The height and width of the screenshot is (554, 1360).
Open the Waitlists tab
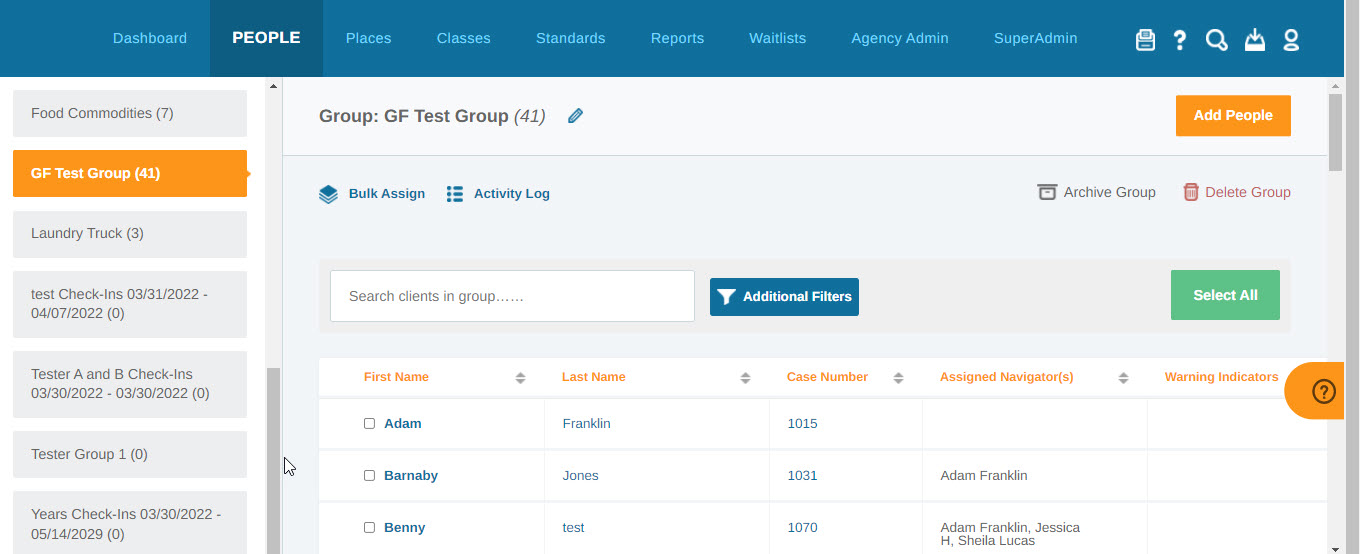tap(777, 38)
